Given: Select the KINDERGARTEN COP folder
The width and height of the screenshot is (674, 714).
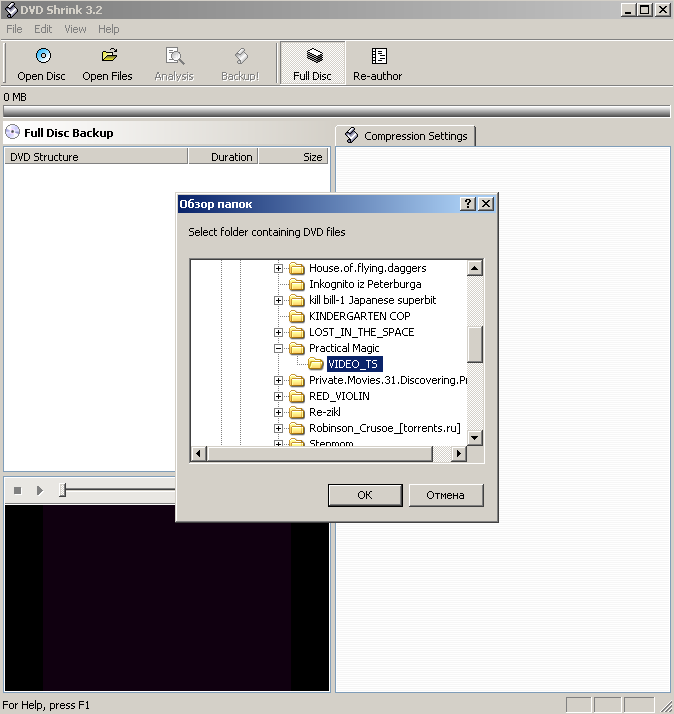Looking at the screenshot, I should click(359, 316).
